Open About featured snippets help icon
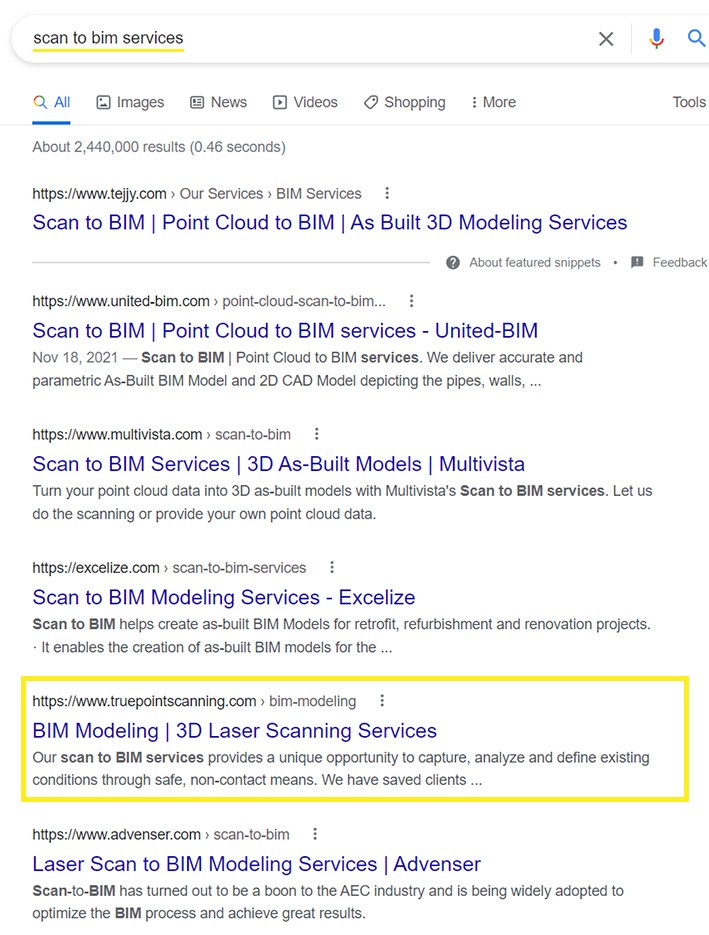The height and width of the screenshot is (935, 709). point(453,262)
